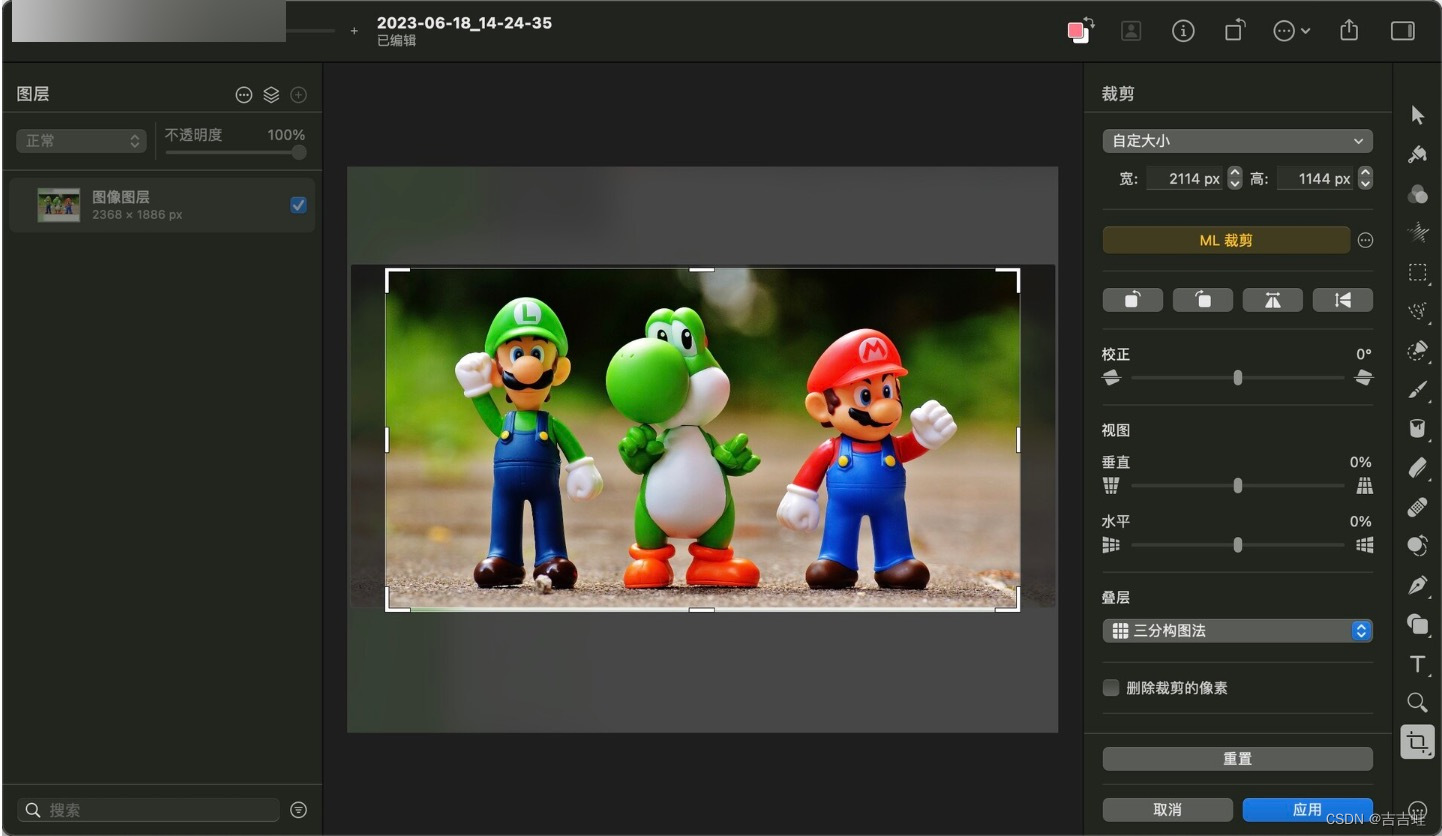Select the Zoom magnifier tool

1417,702
